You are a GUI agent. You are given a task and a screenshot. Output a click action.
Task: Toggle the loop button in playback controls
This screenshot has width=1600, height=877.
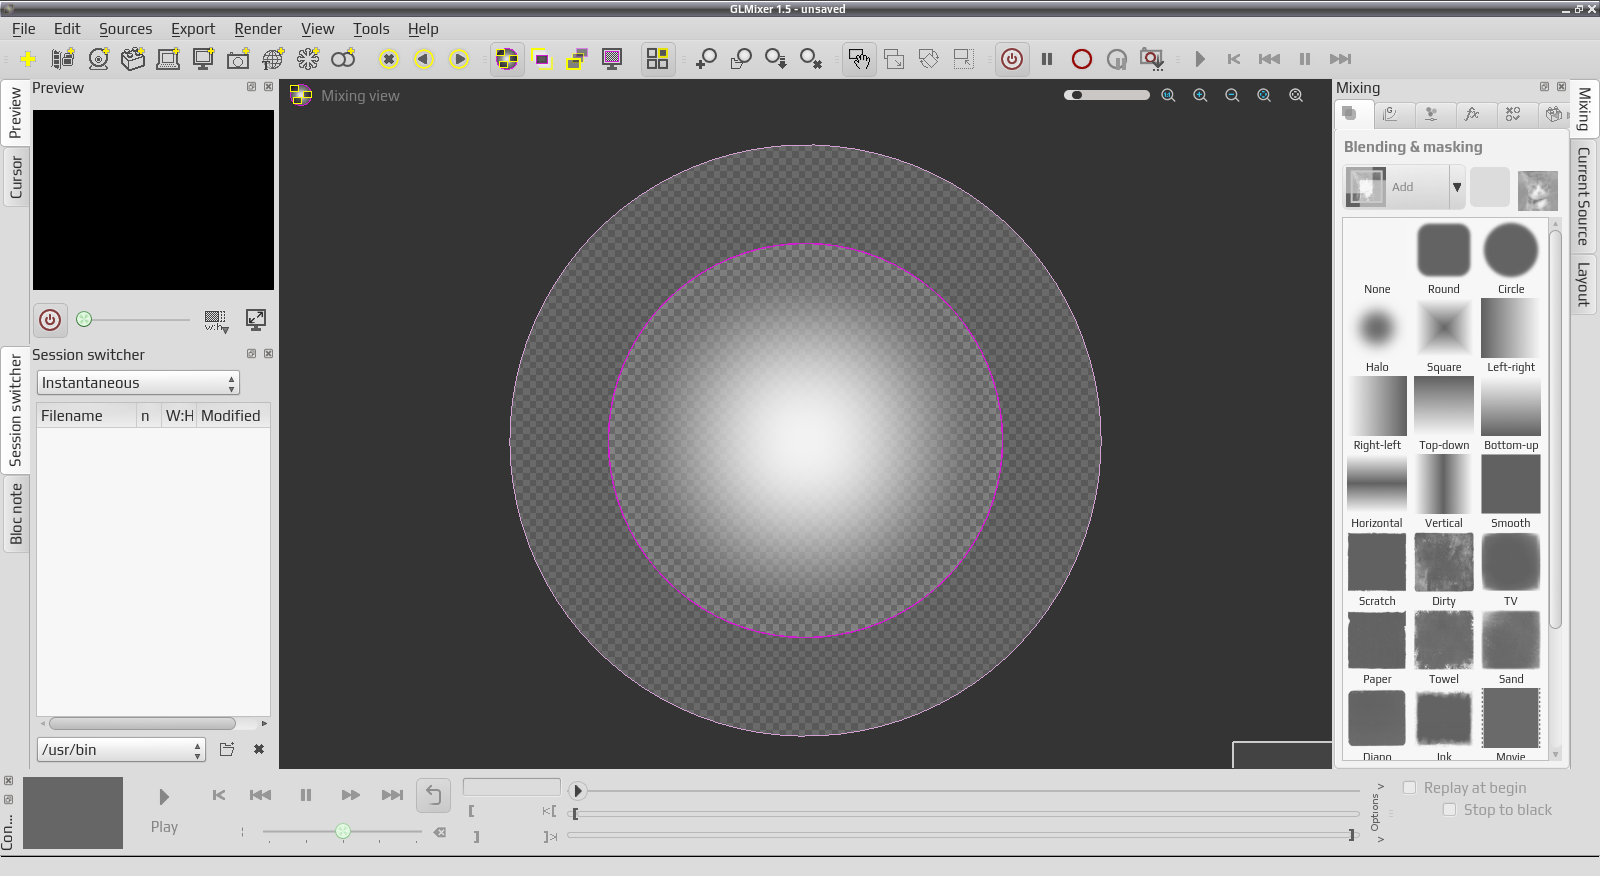pos(434,795)
